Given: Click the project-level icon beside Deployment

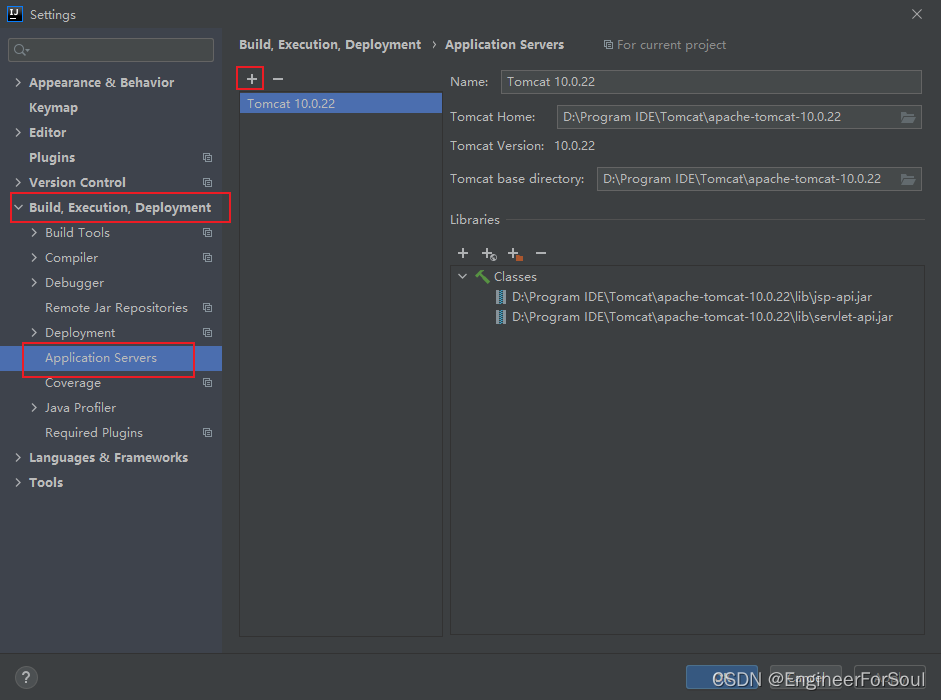Looking at the screenshot, I should 208,333.
